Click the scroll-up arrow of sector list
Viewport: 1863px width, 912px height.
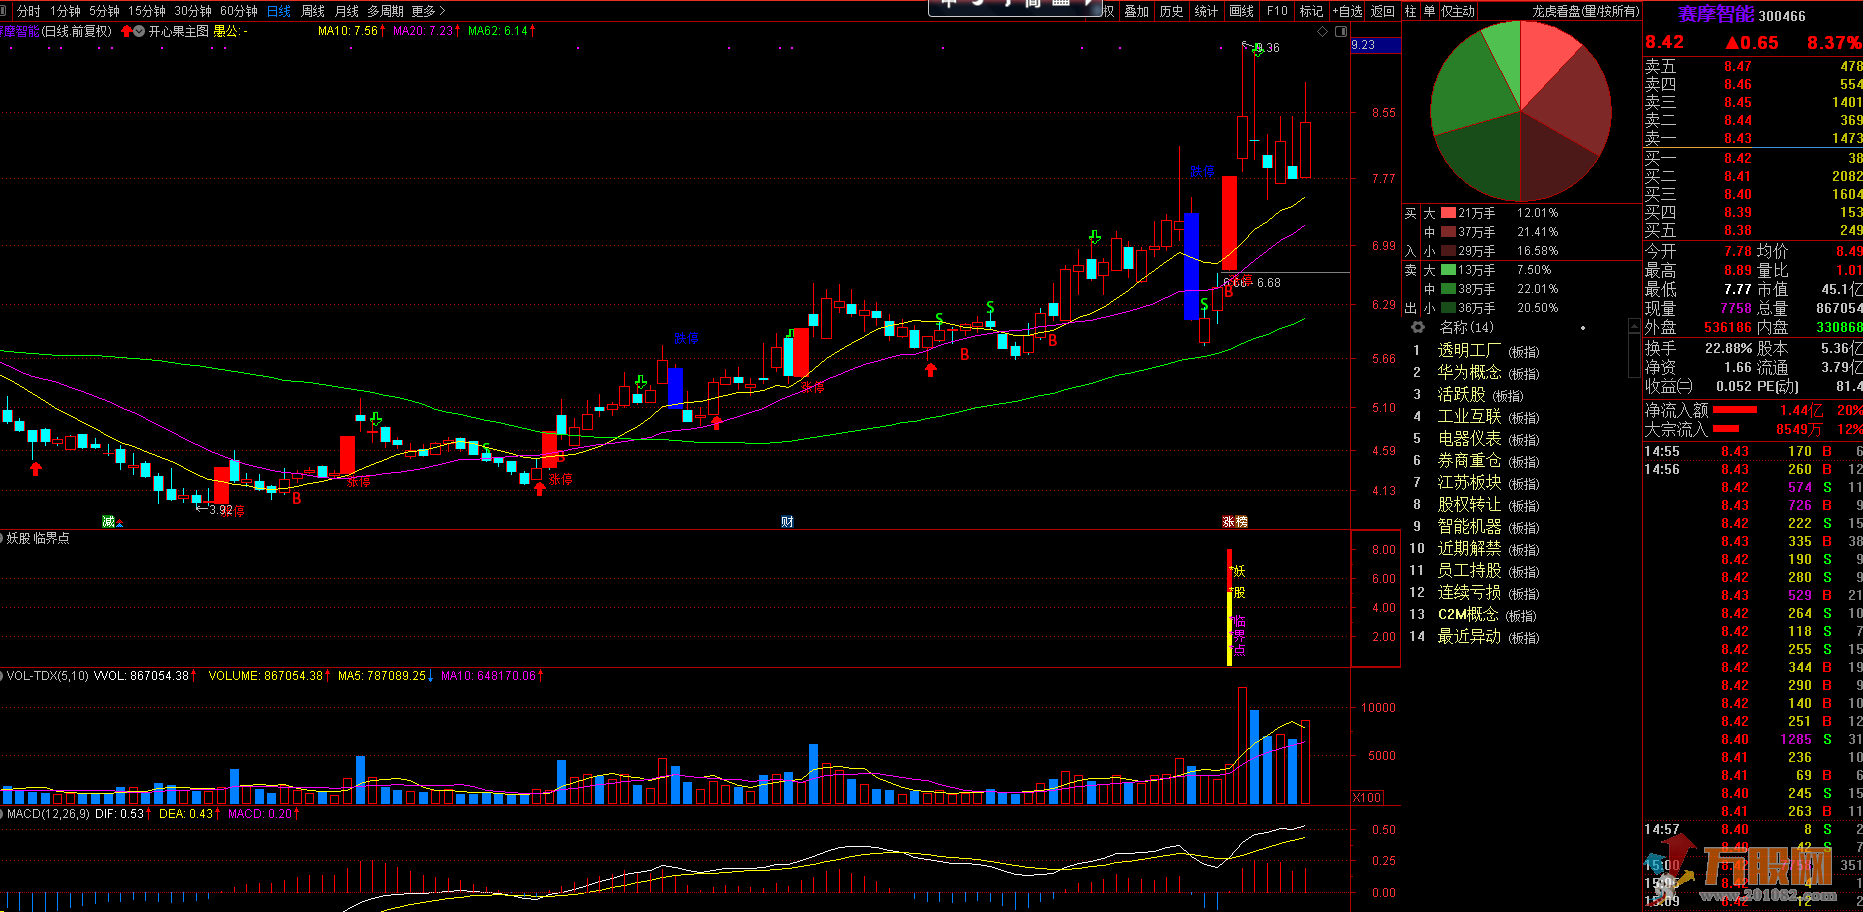[1634, 327]
